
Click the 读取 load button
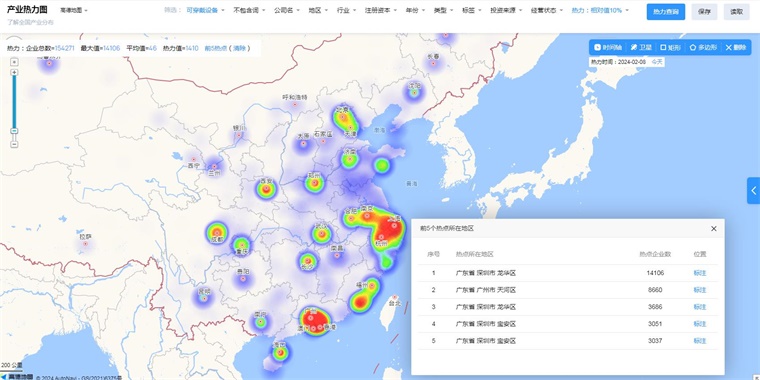pos(737,12)
